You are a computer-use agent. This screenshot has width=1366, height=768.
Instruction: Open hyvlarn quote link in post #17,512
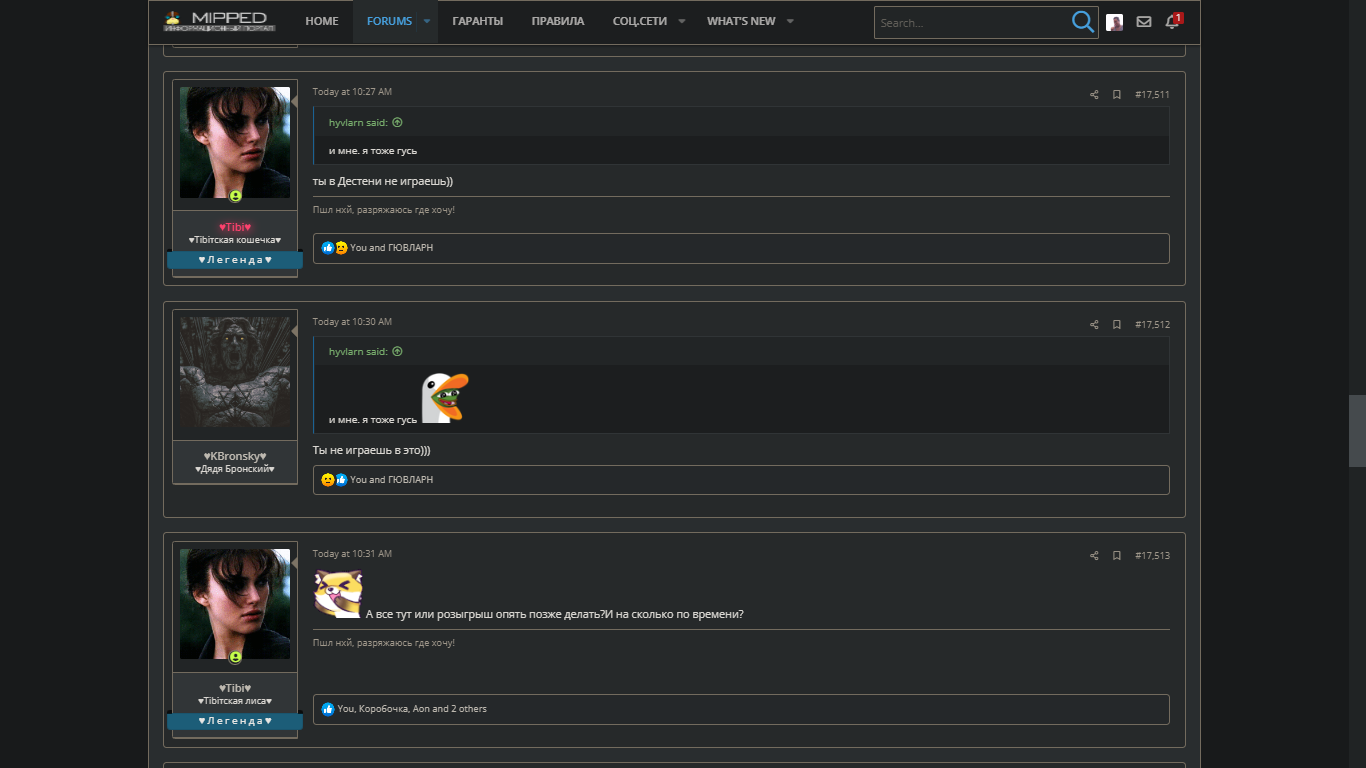(x=358, y=352)
